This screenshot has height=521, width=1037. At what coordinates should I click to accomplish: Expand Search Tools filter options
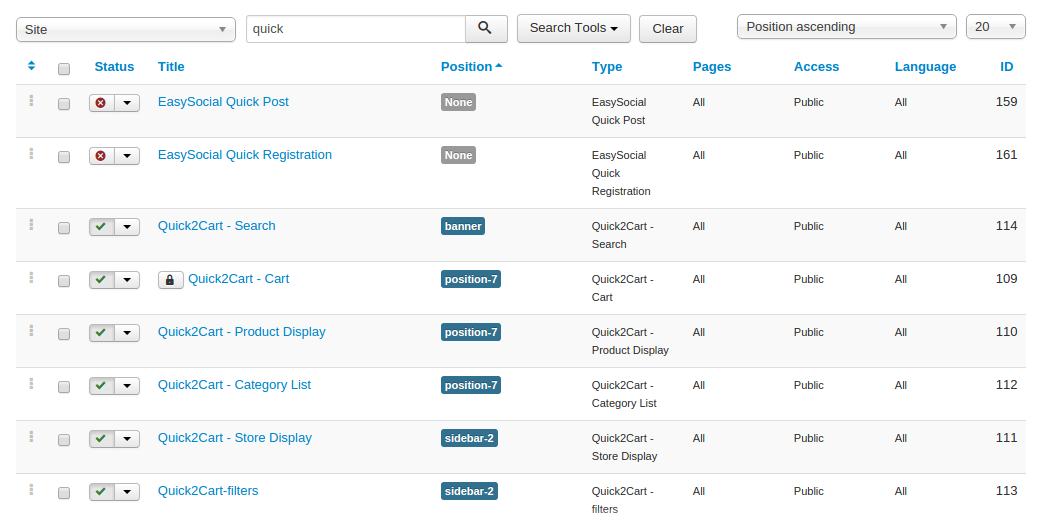point(573,28)
